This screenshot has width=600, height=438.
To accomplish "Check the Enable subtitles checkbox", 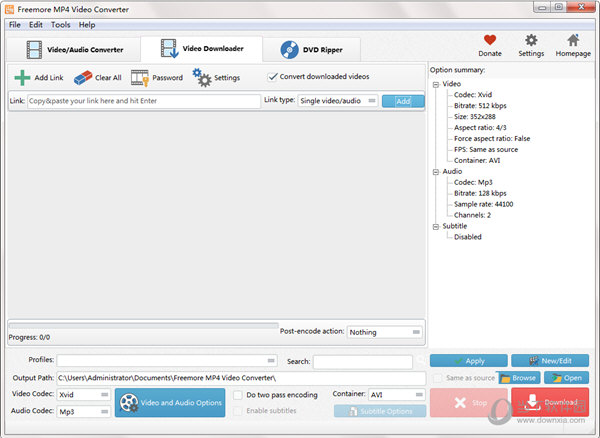I will 238,411.
